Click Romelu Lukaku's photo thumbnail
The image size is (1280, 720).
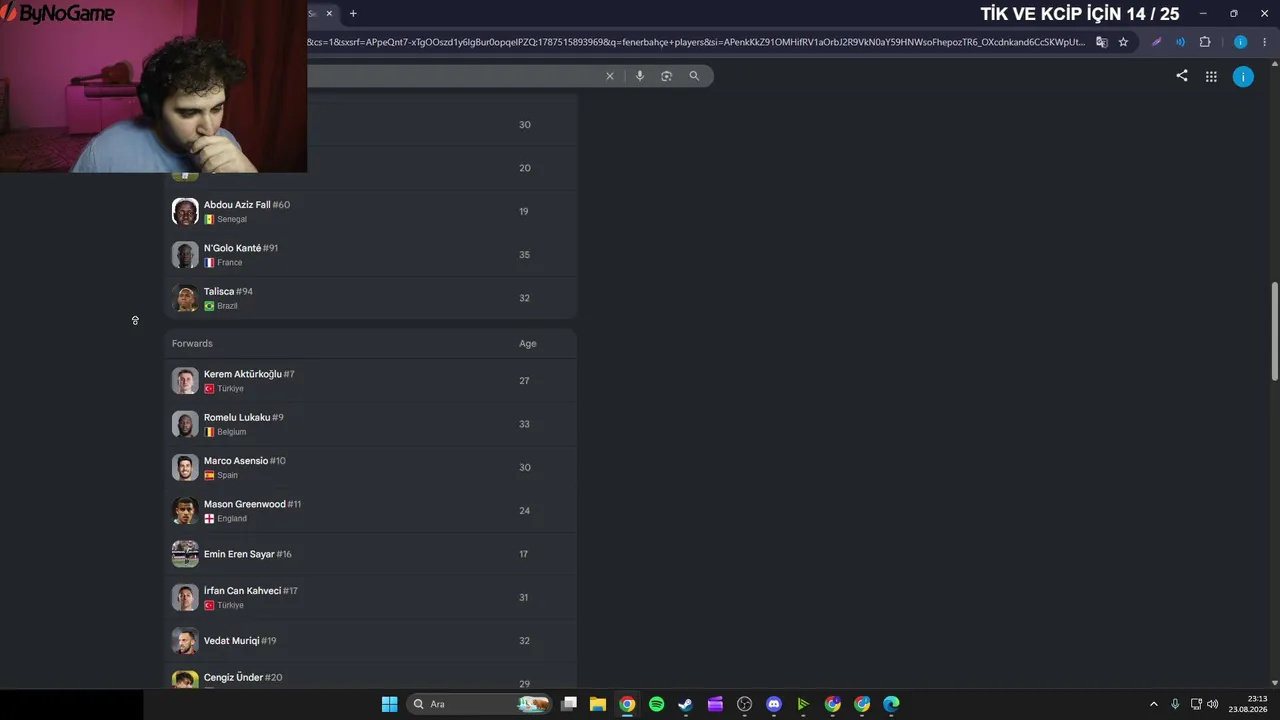point(185,424)
